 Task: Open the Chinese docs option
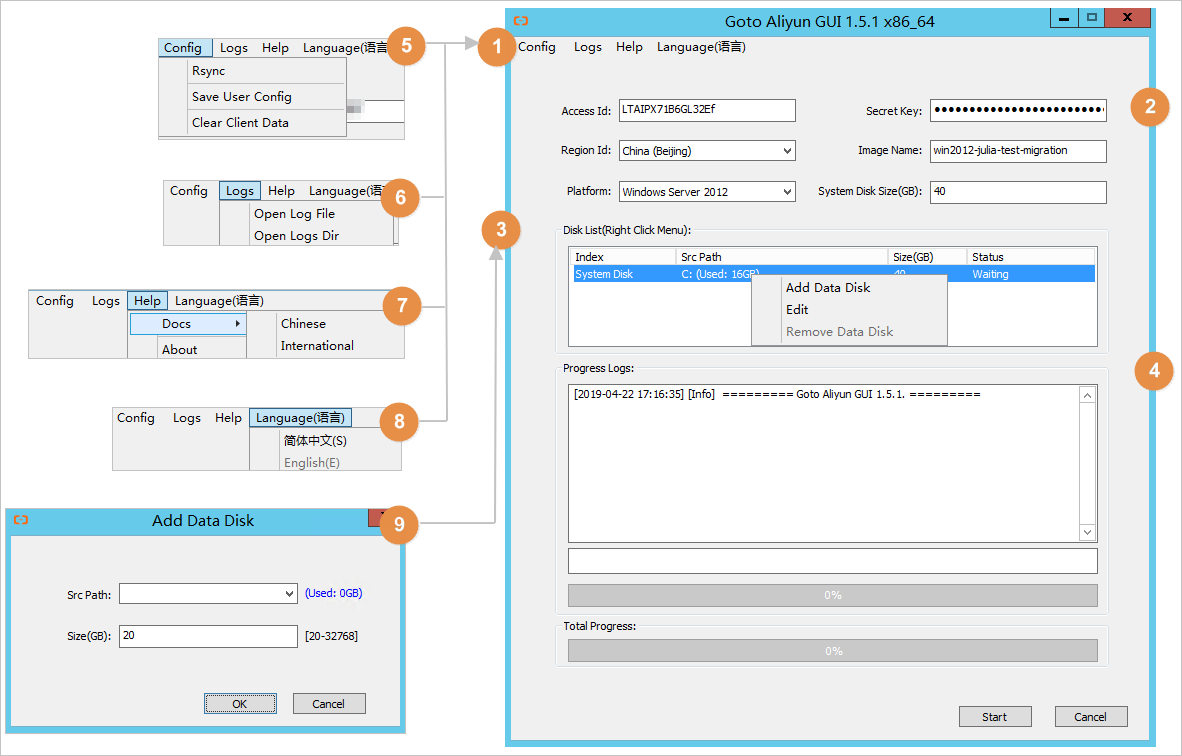point(303,323)
